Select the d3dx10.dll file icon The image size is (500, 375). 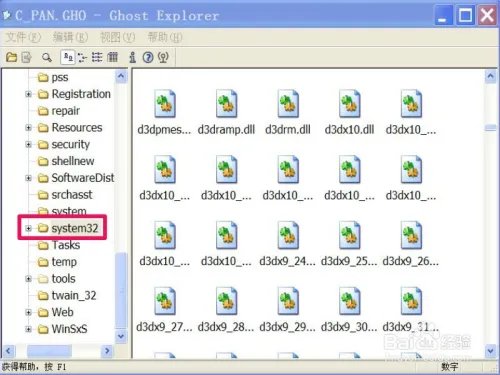coord(349,103)
